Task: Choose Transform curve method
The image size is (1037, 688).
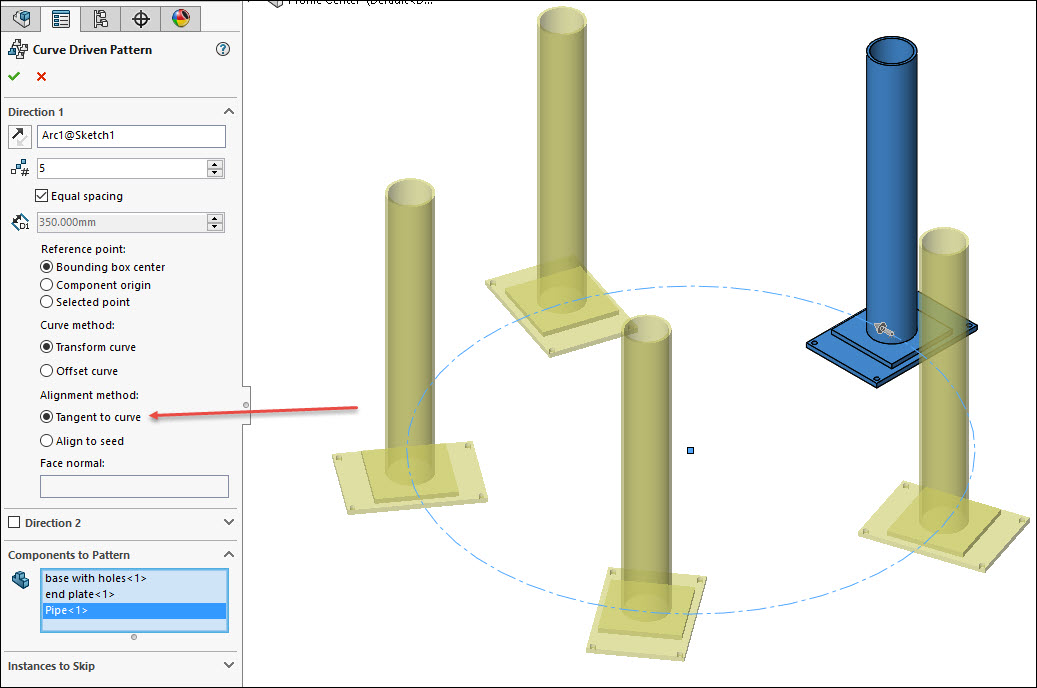Action: [x=46, y=347]
